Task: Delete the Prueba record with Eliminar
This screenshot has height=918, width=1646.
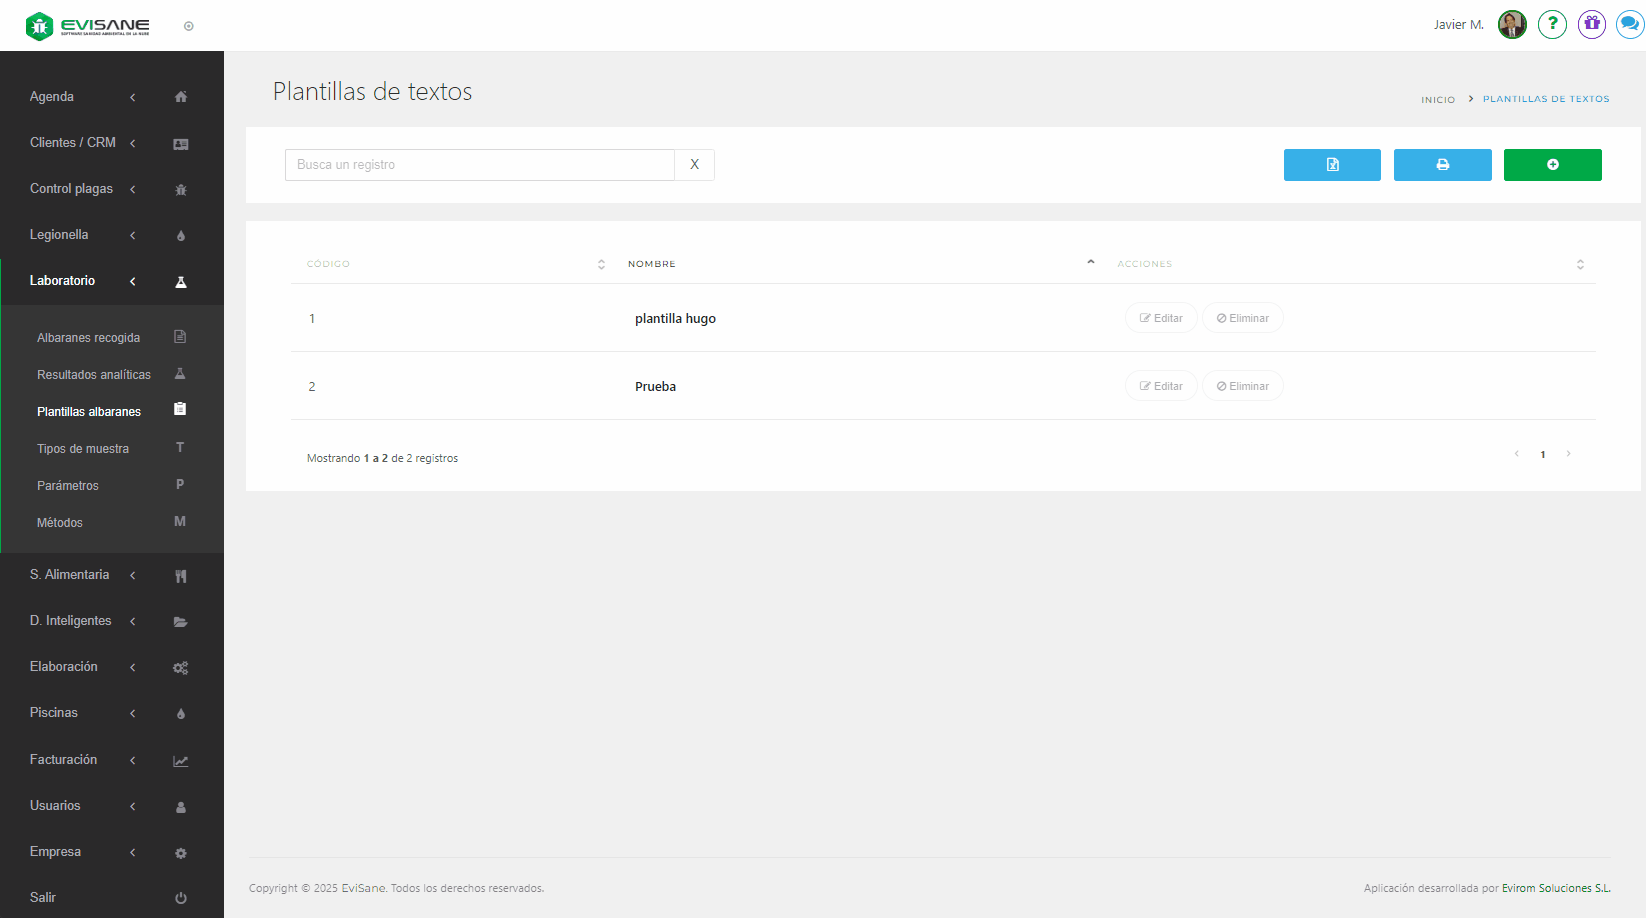Action: [x=1242, y=386]
